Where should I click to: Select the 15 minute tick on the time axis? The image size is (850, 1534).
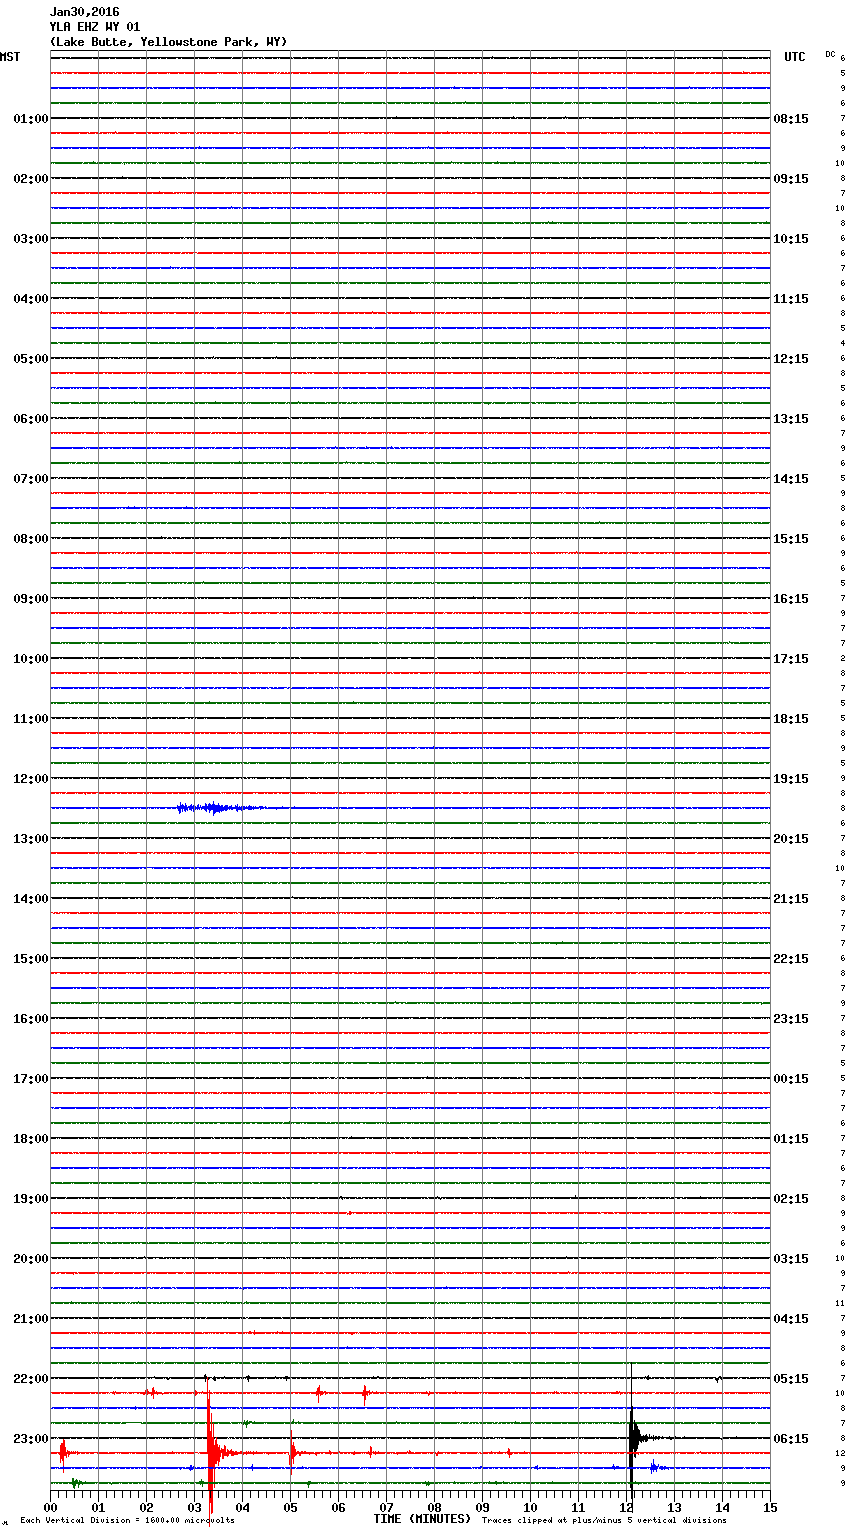click(x=770, y=1507)
